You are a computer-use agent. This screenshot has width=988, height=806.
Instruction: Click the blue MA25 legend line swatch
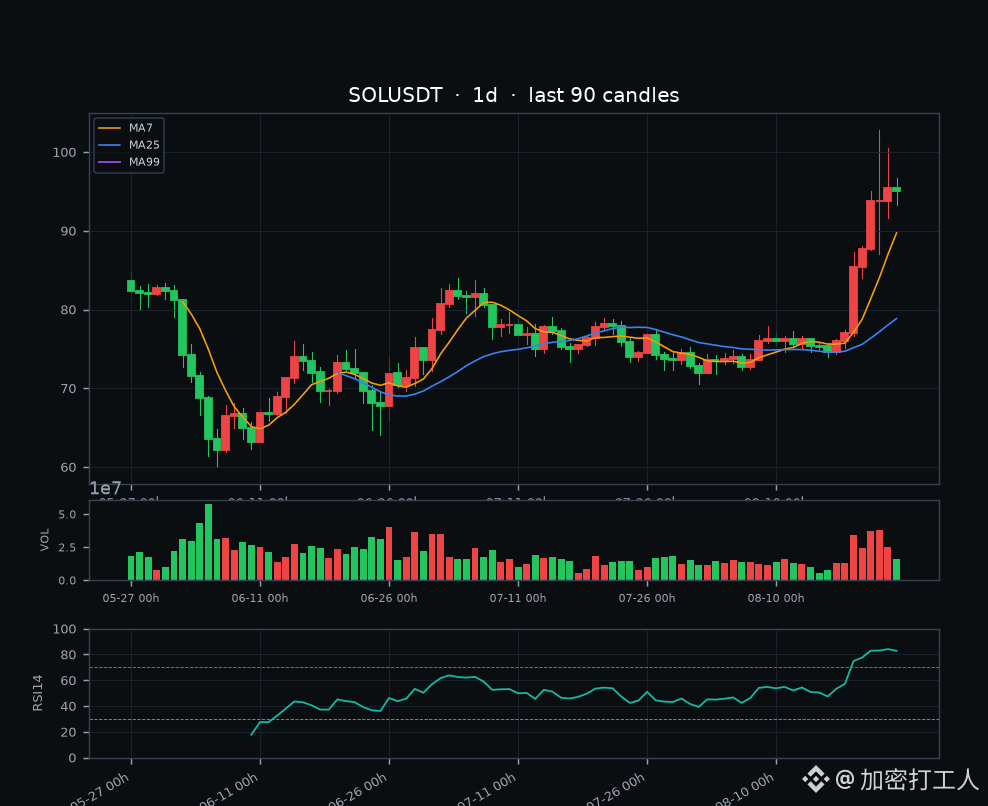coord(110,145)
